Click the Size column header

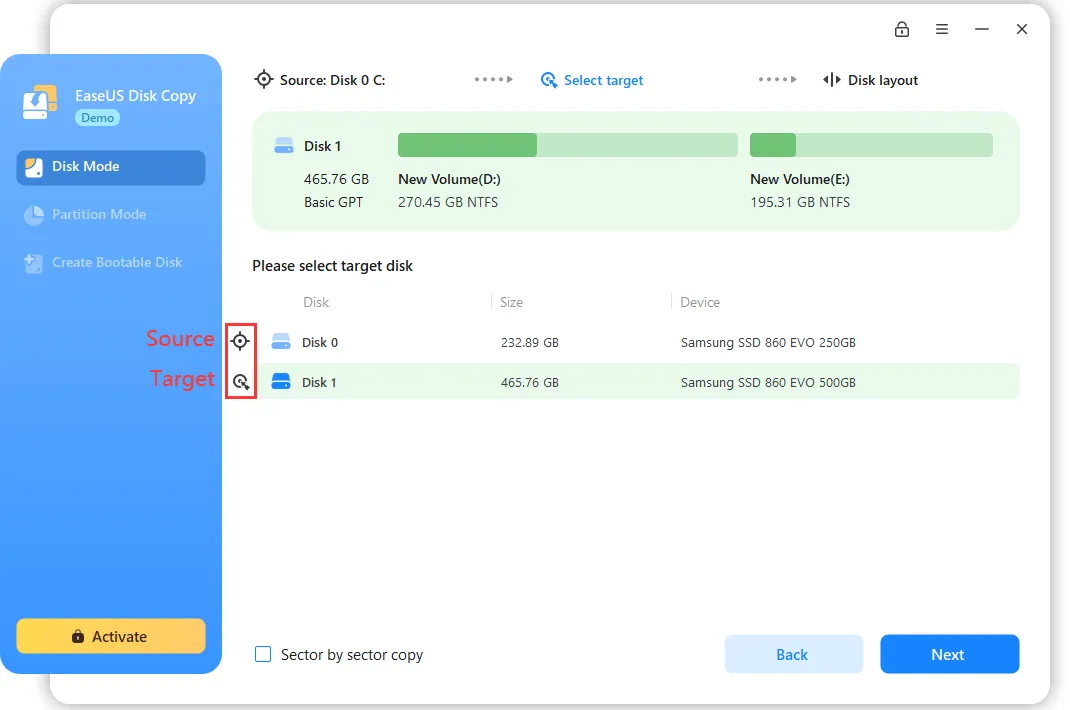click(x=512, y=302)
